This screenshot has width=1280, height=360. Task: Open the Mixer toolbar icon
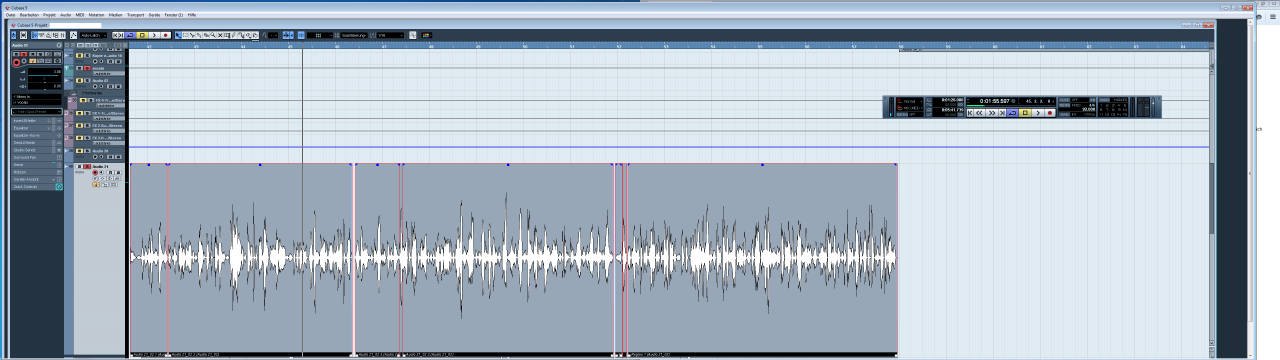pyautogui.click(x=63, y=35)
